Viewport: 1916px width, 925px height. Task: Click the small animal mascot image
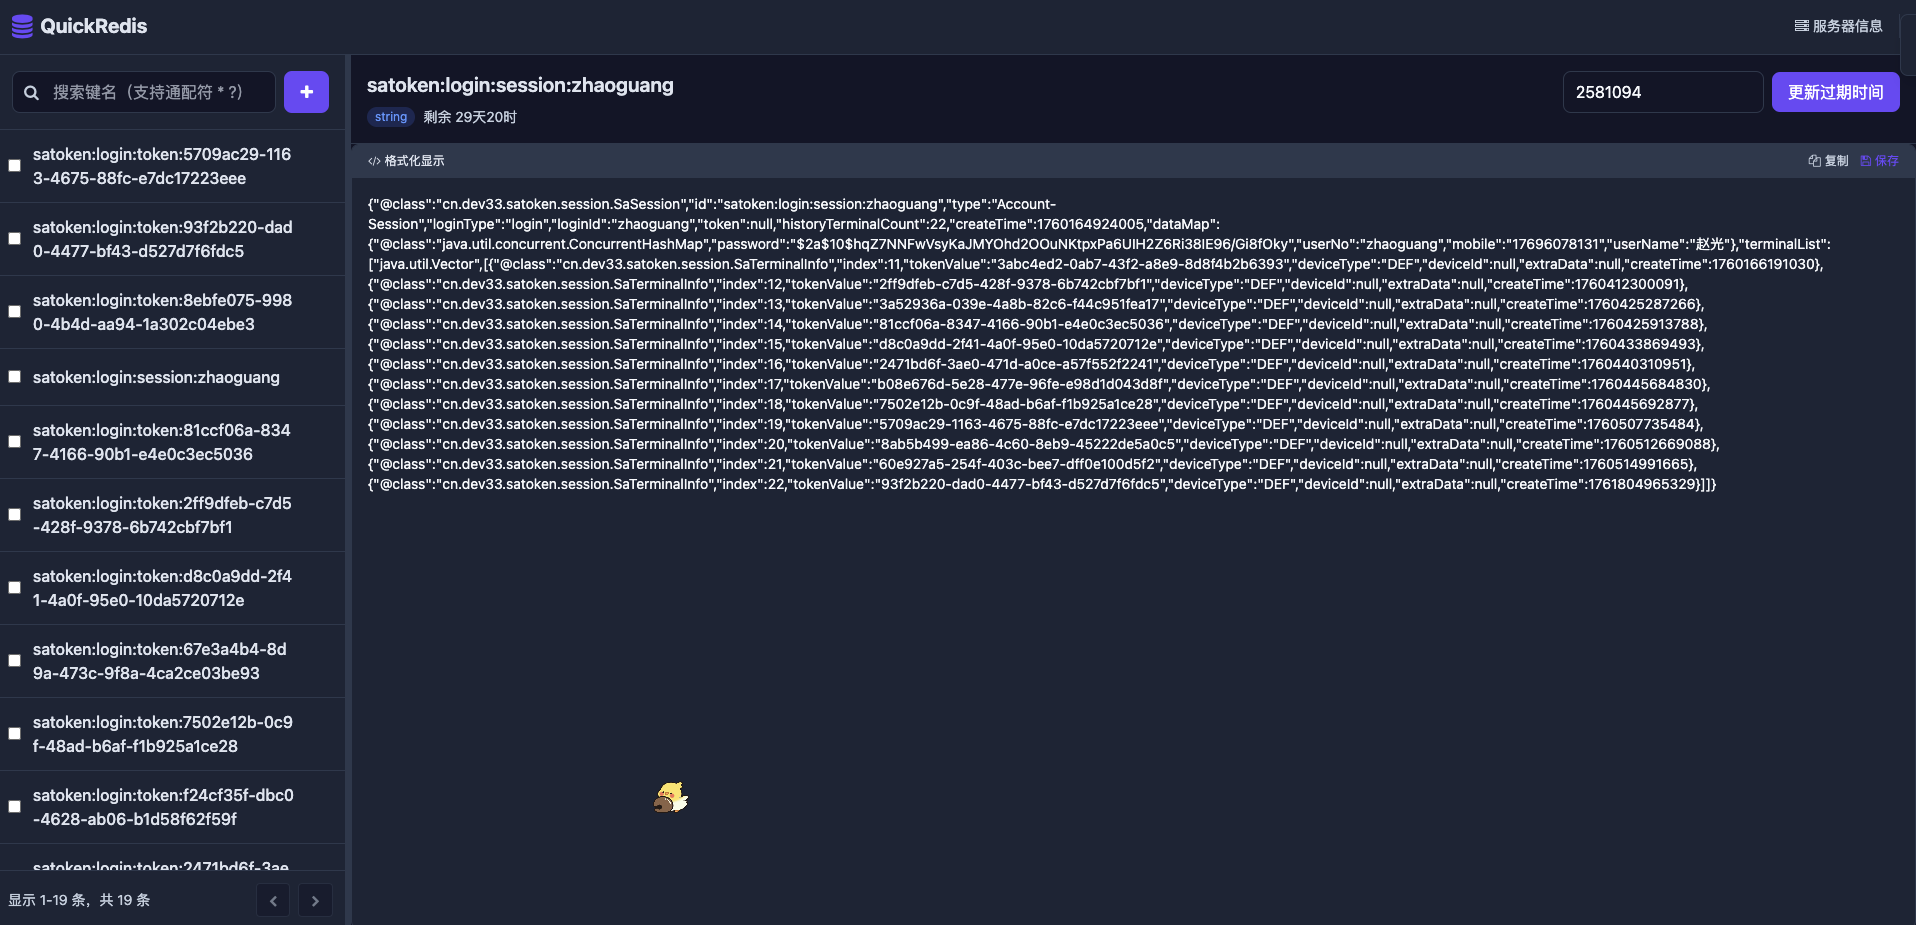pyautogui.click(x=671, y=798)
